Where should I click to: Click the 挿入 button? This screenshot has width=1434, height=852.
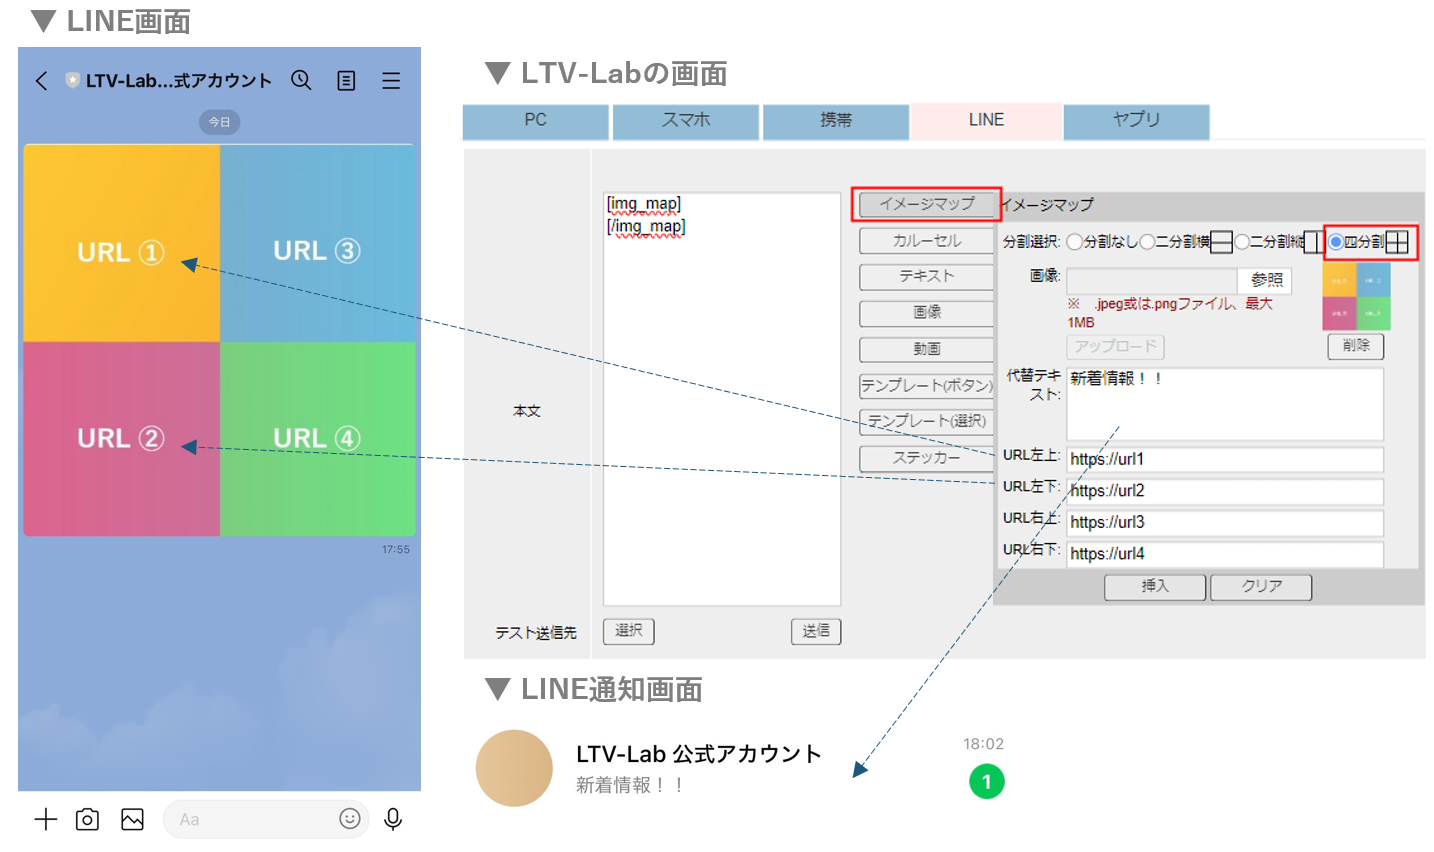click(x=1155, y=587)
